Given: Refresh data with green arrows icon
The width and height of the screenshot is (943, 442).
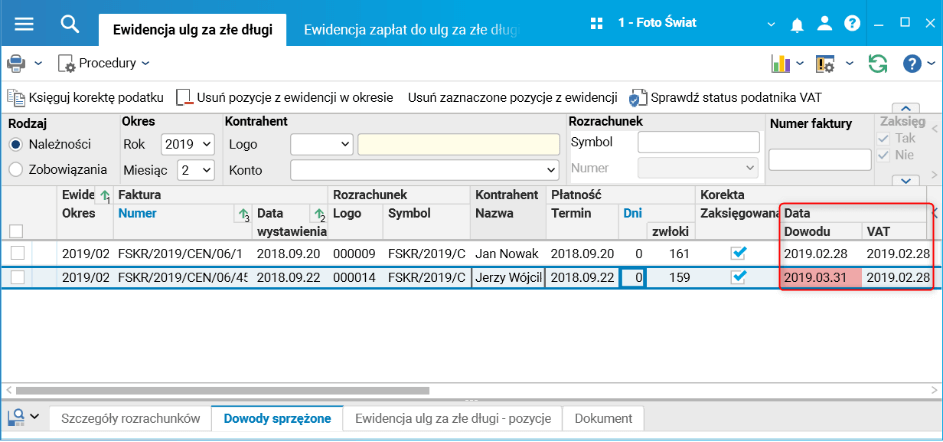Looking at the screenshot, I should click(x=877, y=63).
